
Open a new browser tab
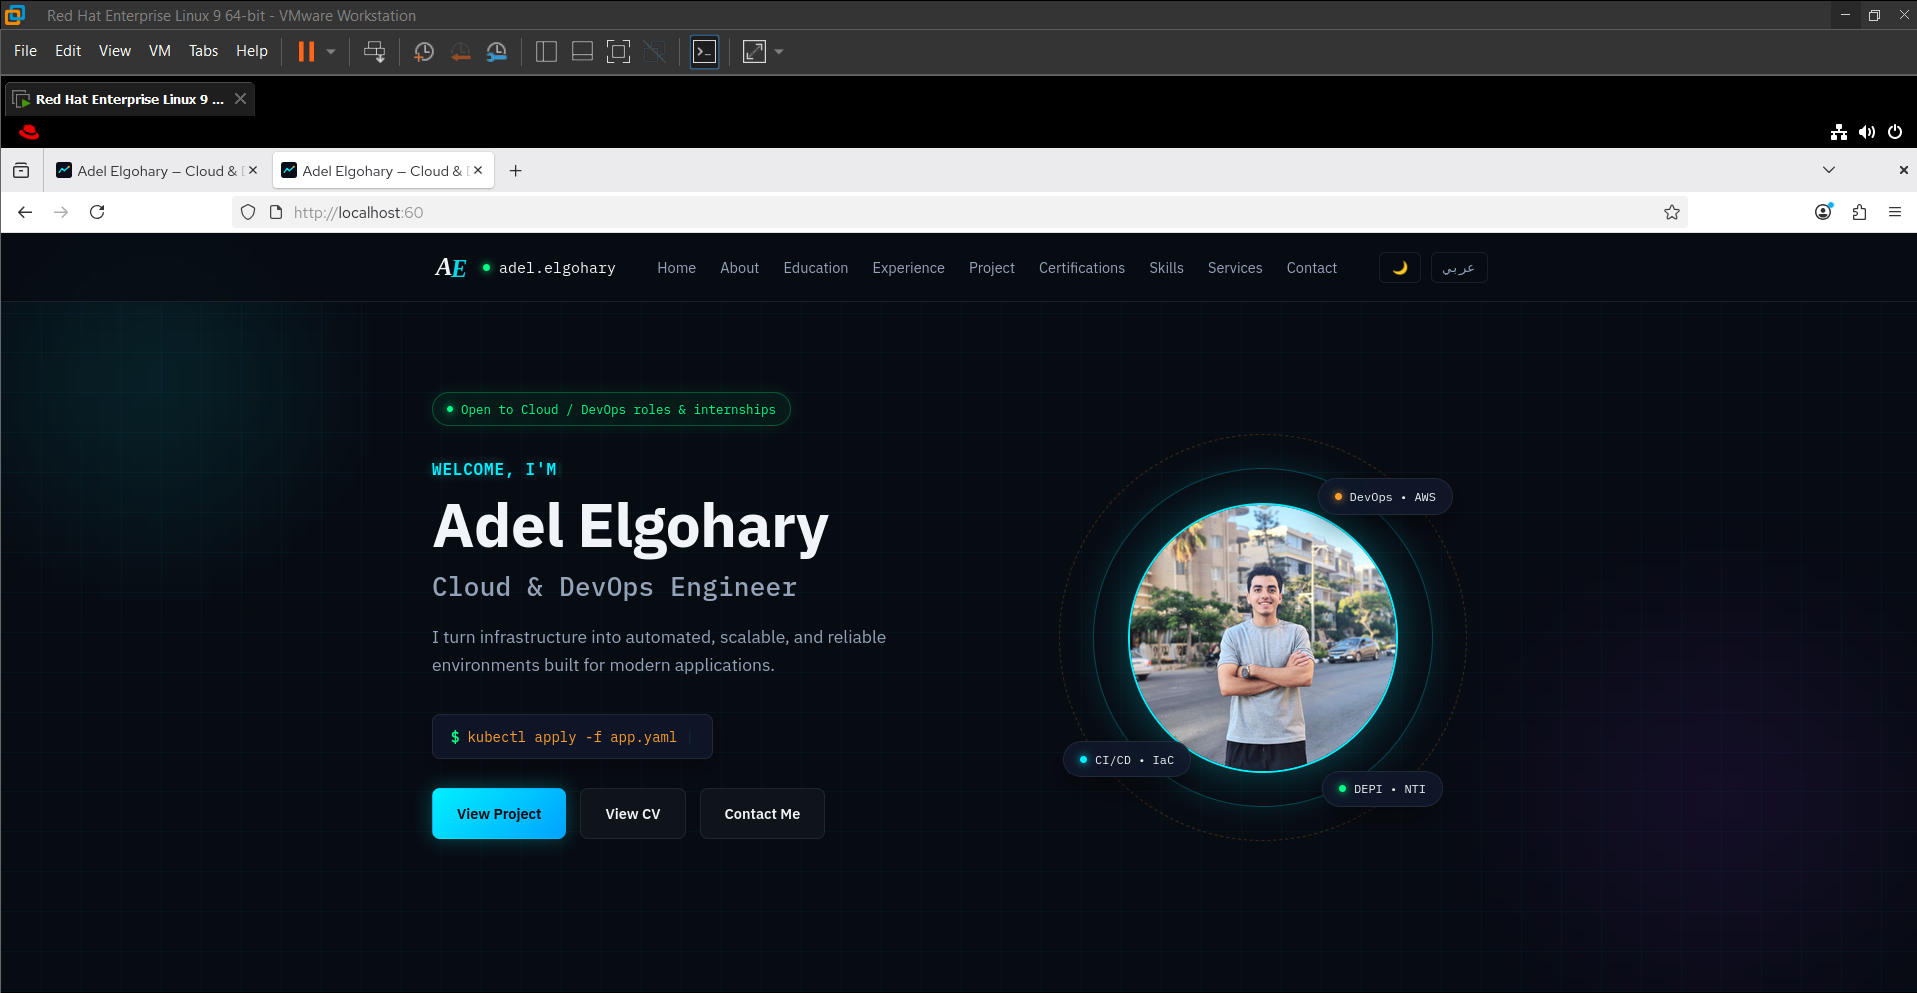tap(515, 171)
